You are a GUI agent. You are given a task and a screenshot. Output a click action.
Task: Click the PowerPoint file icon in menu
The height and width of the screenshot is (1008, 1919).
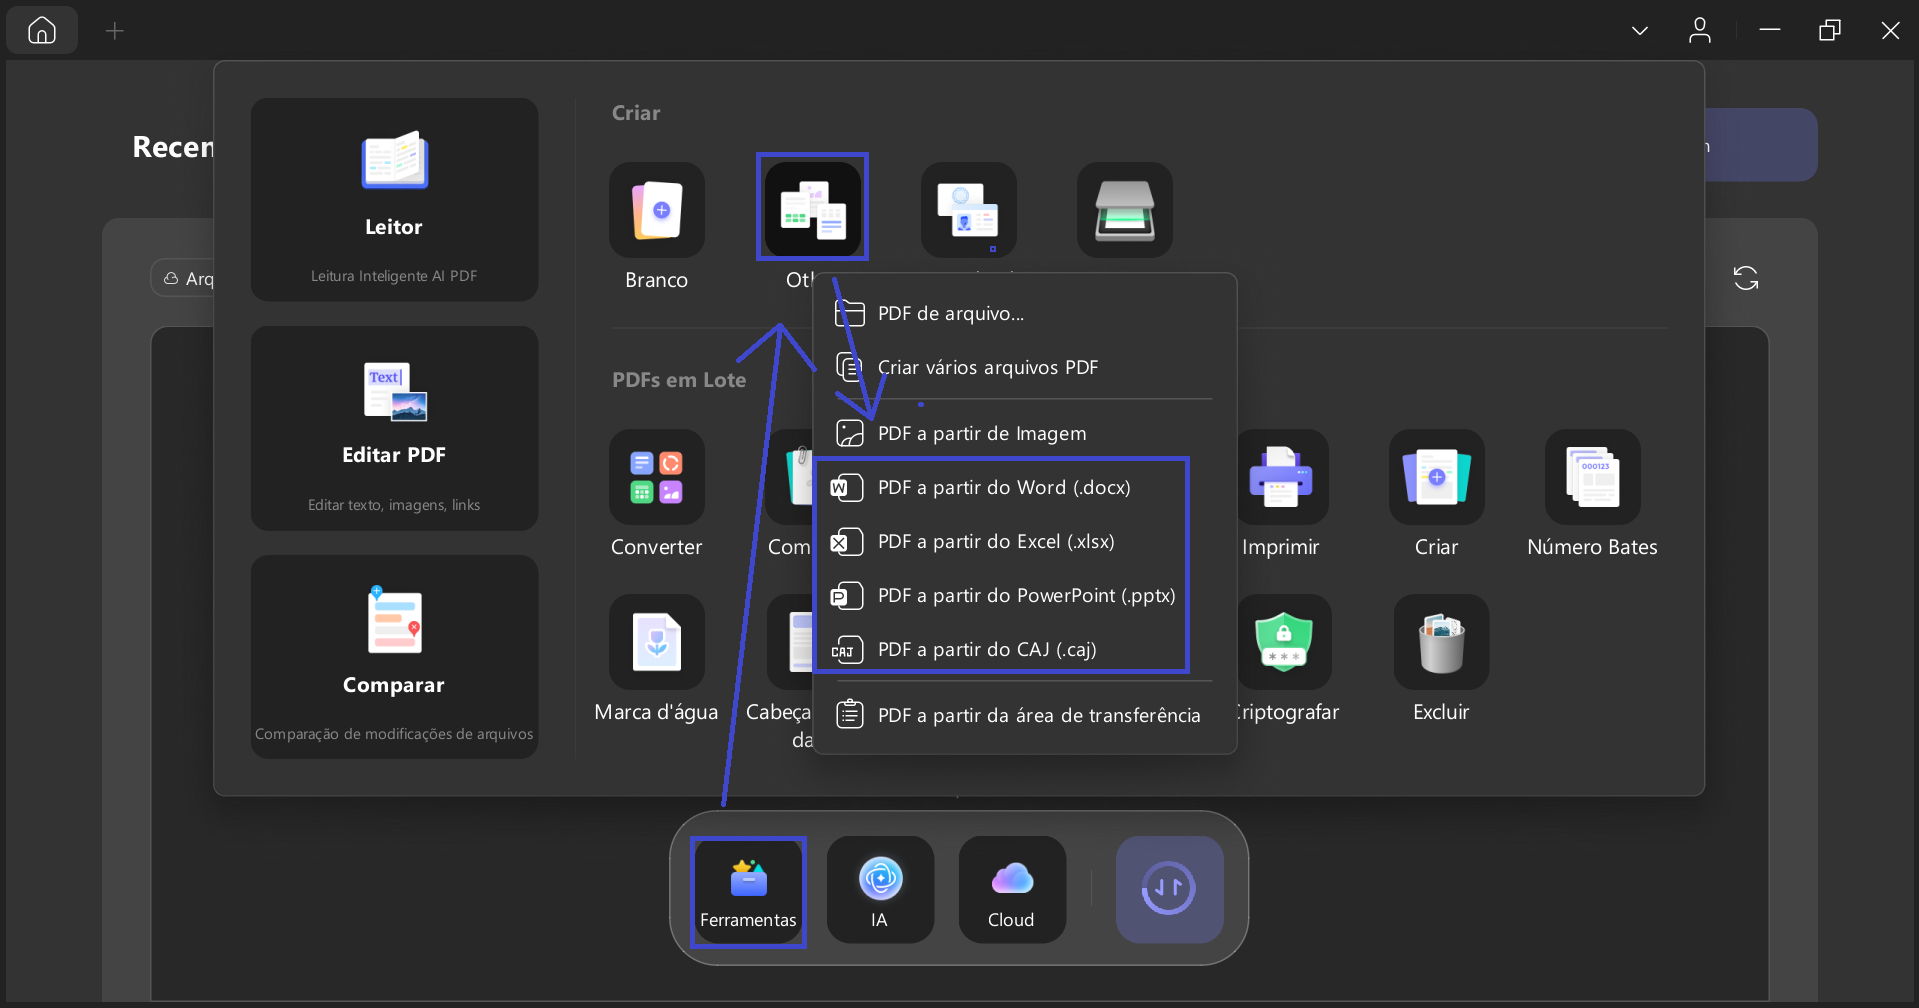point(847,595)
